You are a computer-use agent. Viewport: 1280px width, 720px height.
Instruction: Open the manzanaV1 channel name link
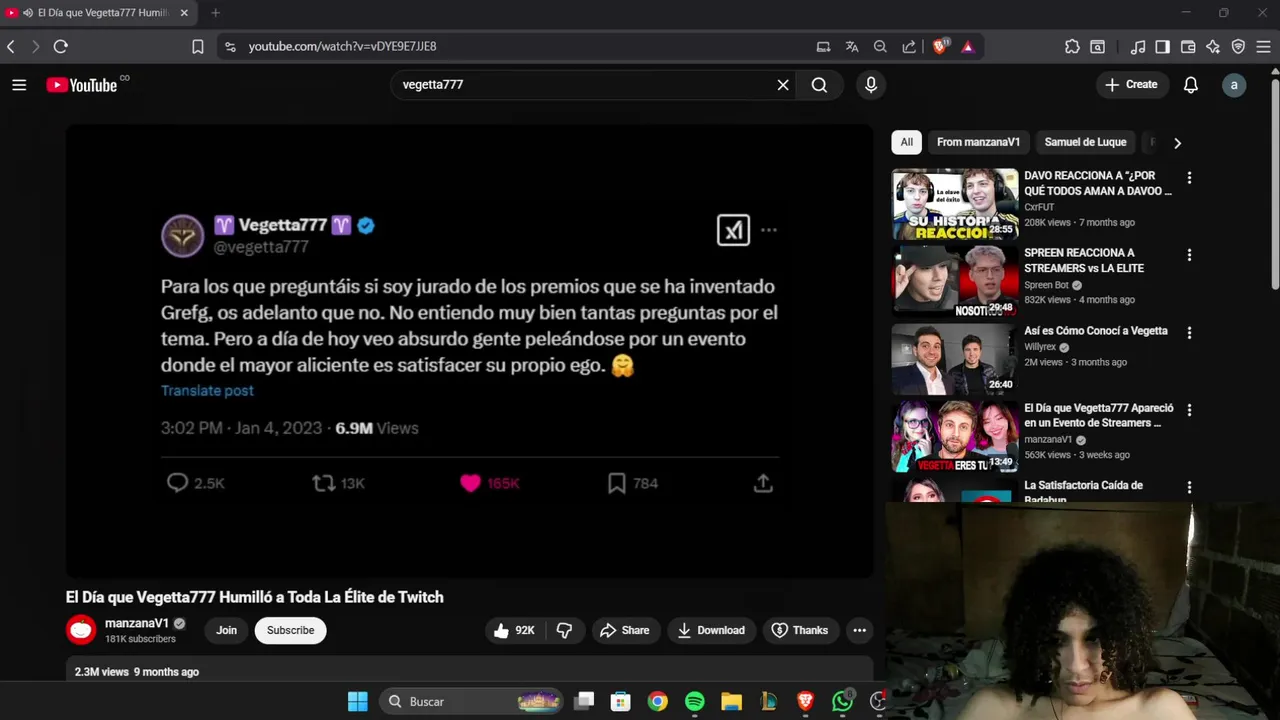click(137, 623)
